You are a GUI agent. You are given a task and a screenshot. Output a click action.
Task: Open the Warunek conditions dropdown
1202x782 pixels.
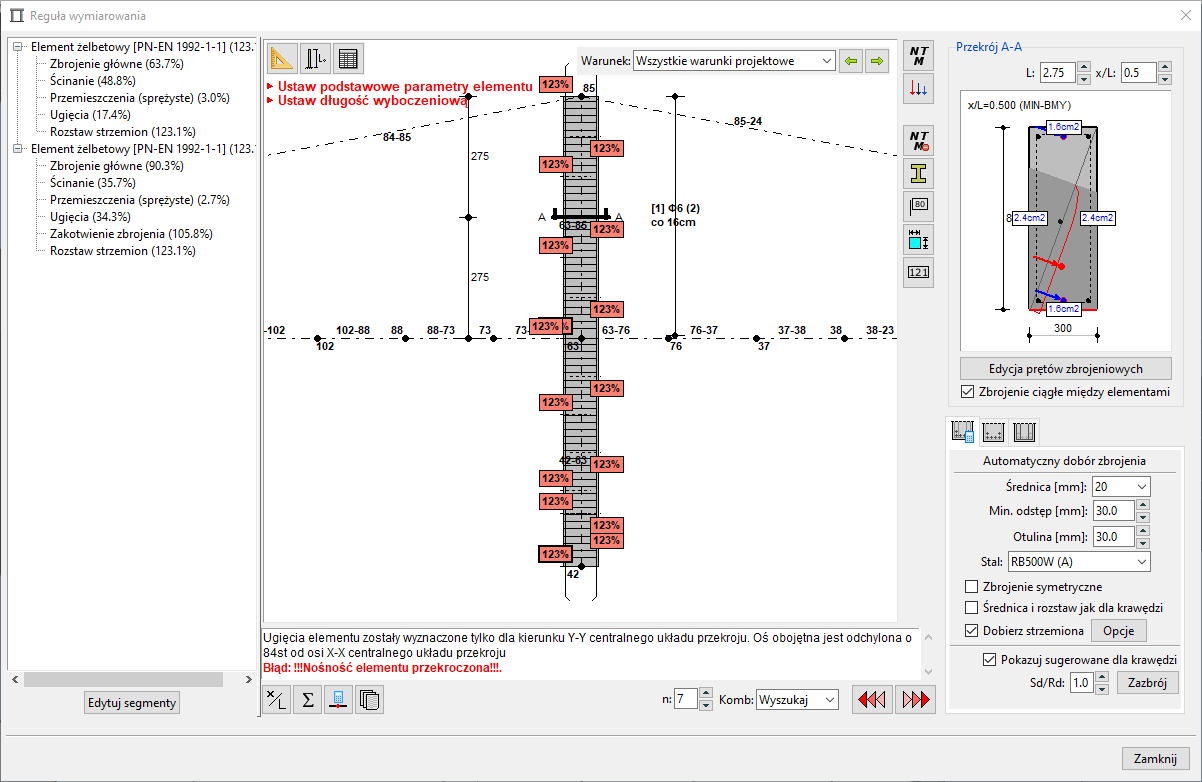pyautogui.click(x=734, y=61)
